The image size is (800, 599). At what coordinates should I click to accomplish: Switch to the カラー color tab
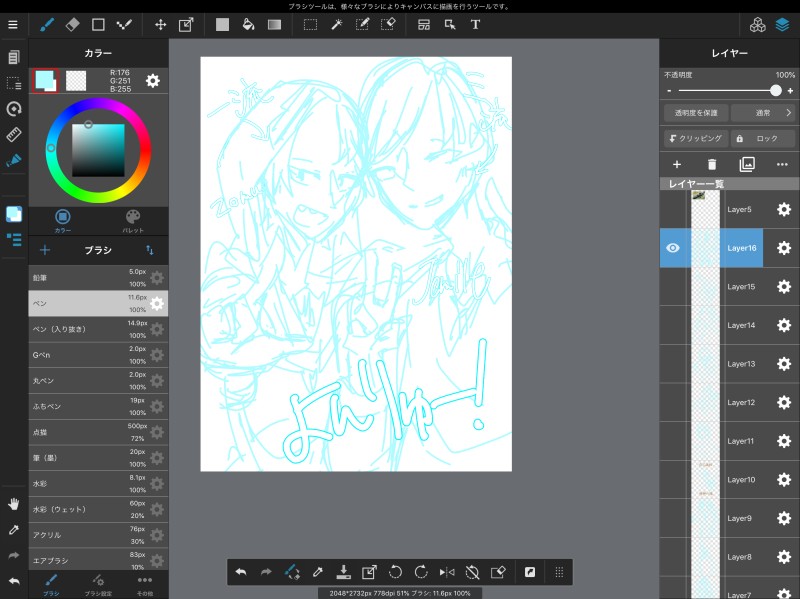63,221
